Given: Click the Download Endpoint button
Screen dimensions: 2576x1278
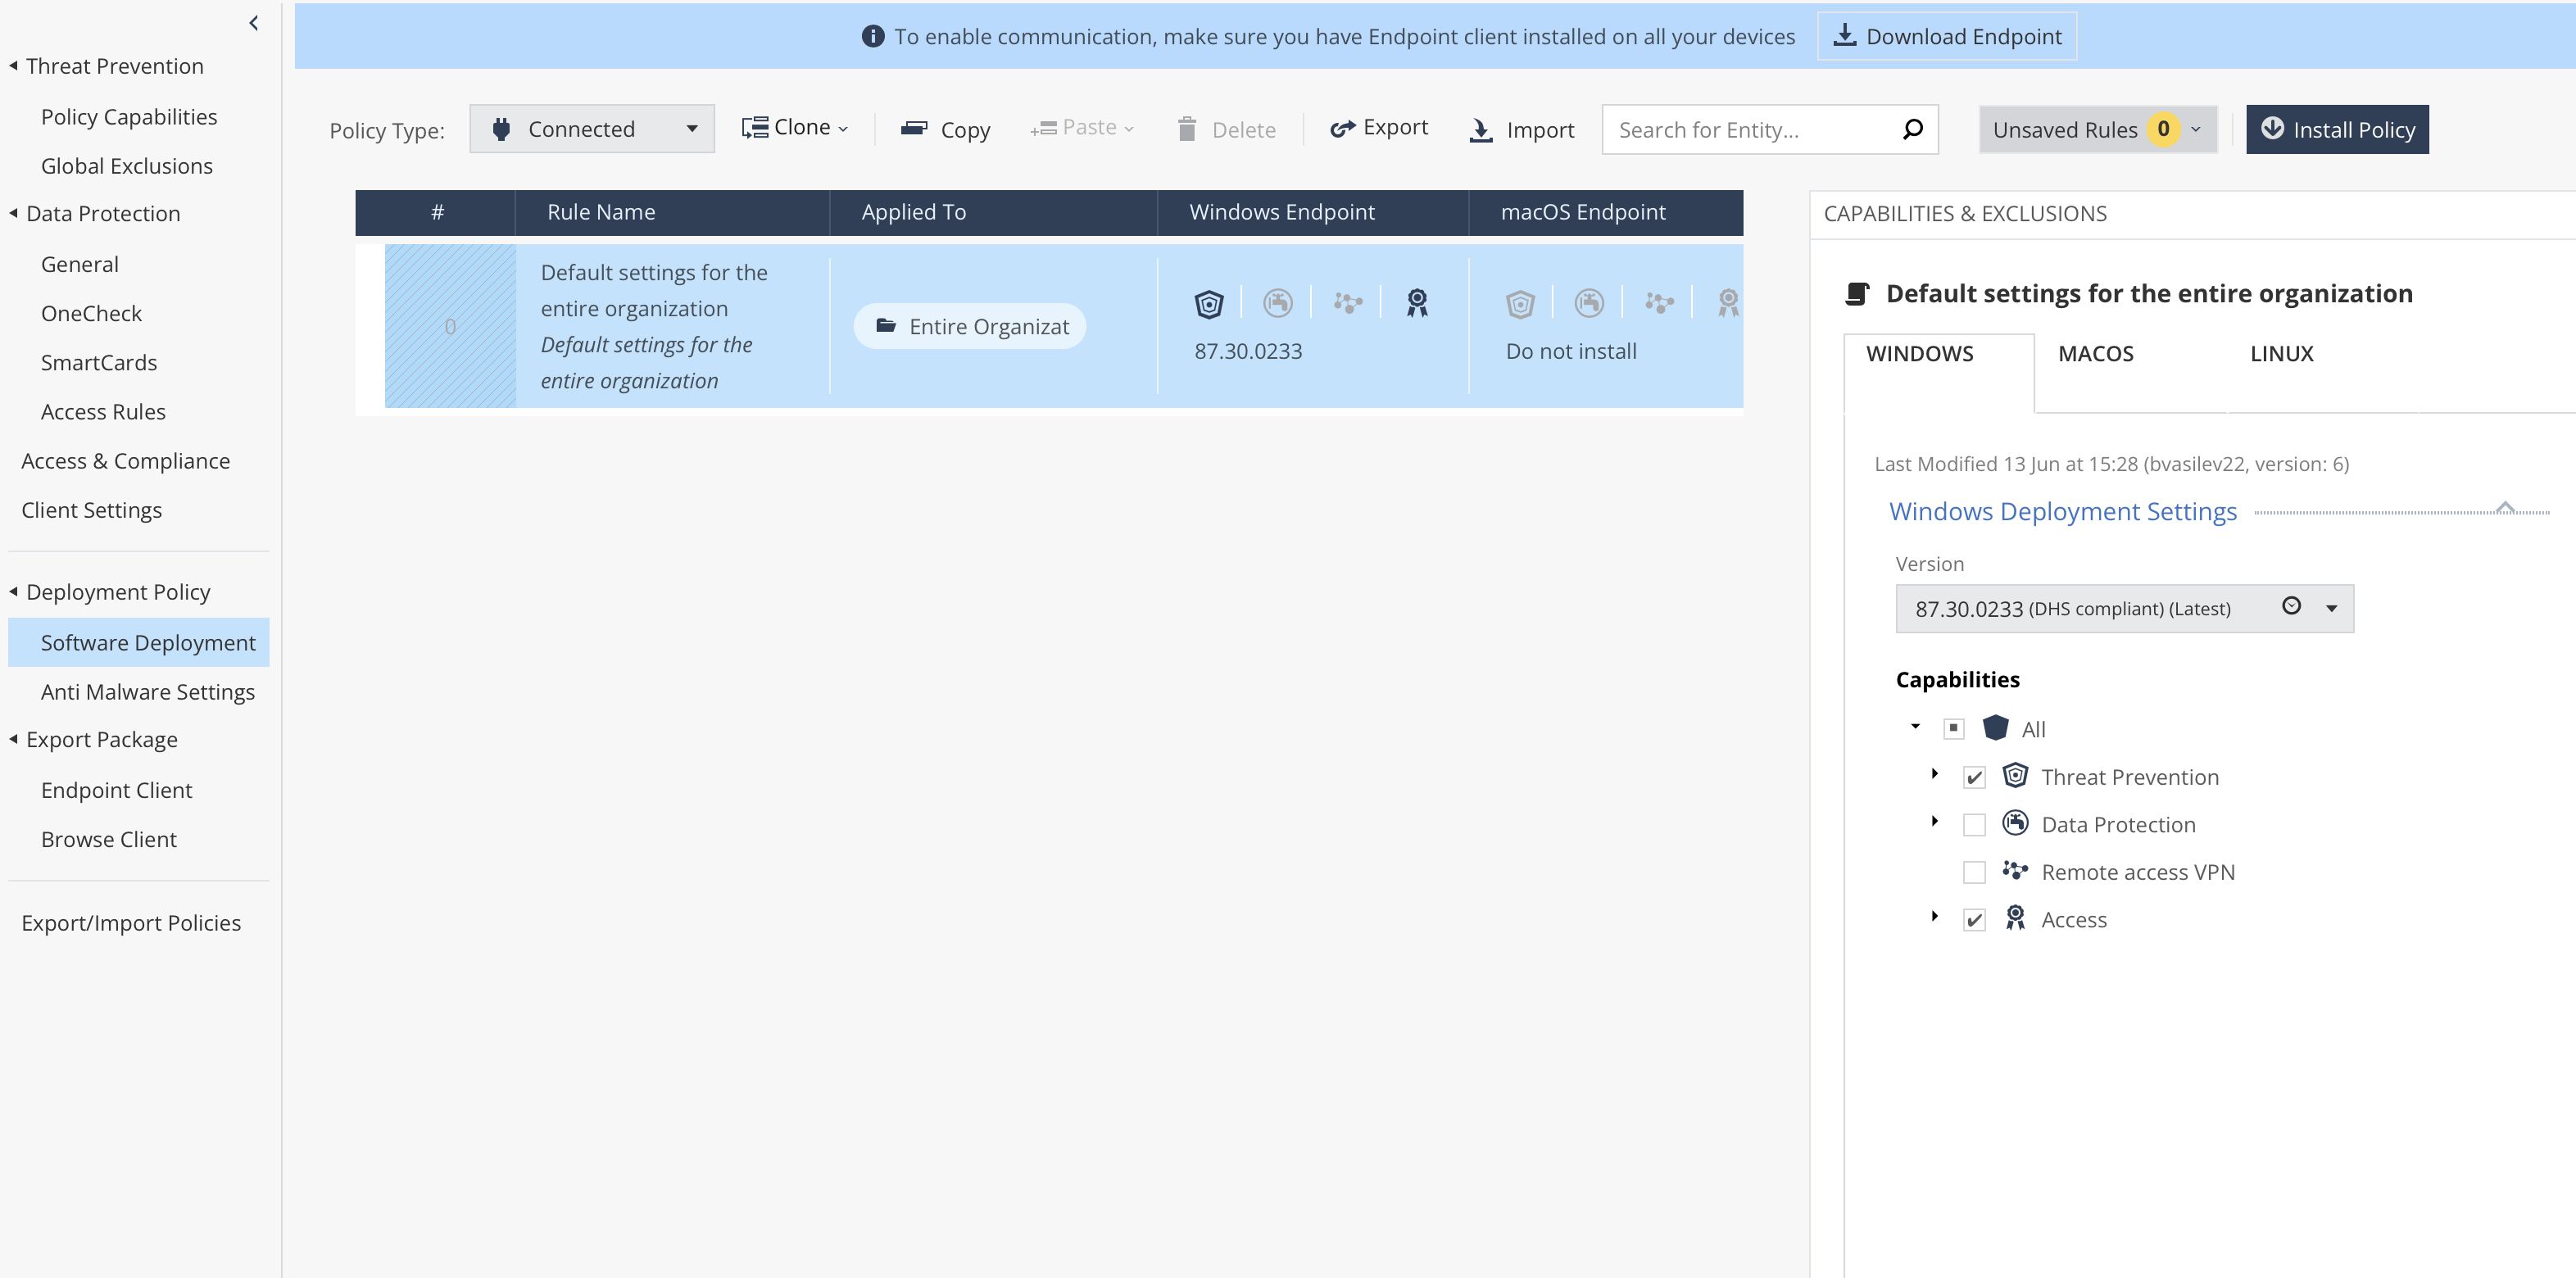Looking at the screenshot, I should (x=1946, y=37).
